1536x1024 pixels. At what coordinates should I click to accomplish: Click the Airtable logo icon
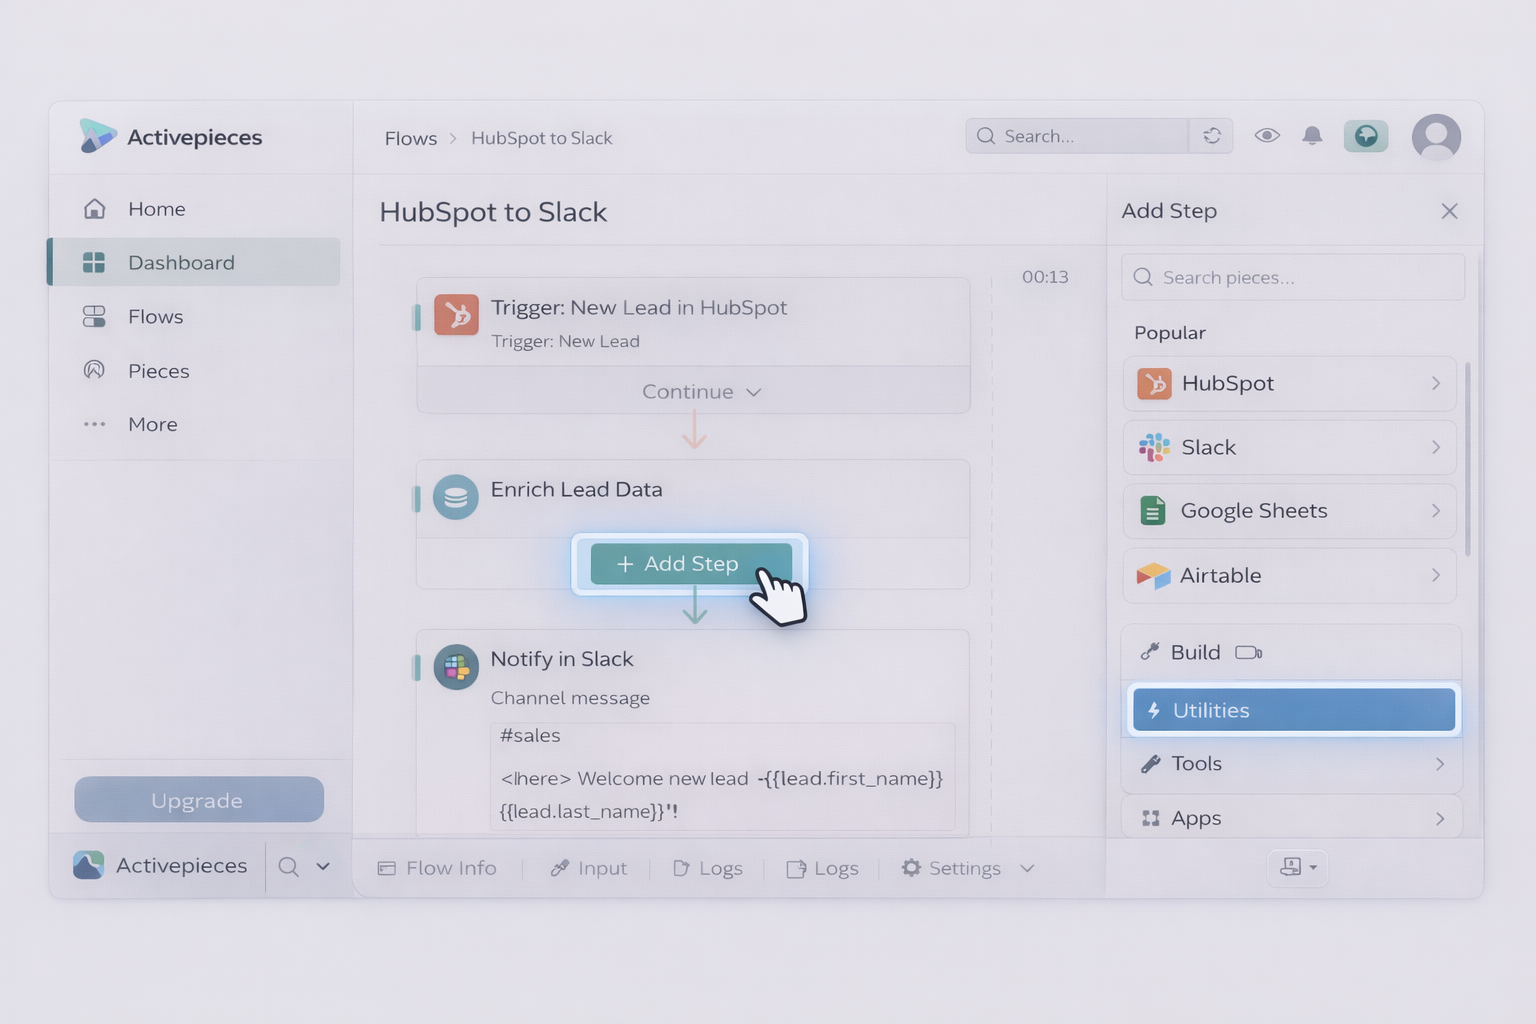click(x=1153, y=575)
